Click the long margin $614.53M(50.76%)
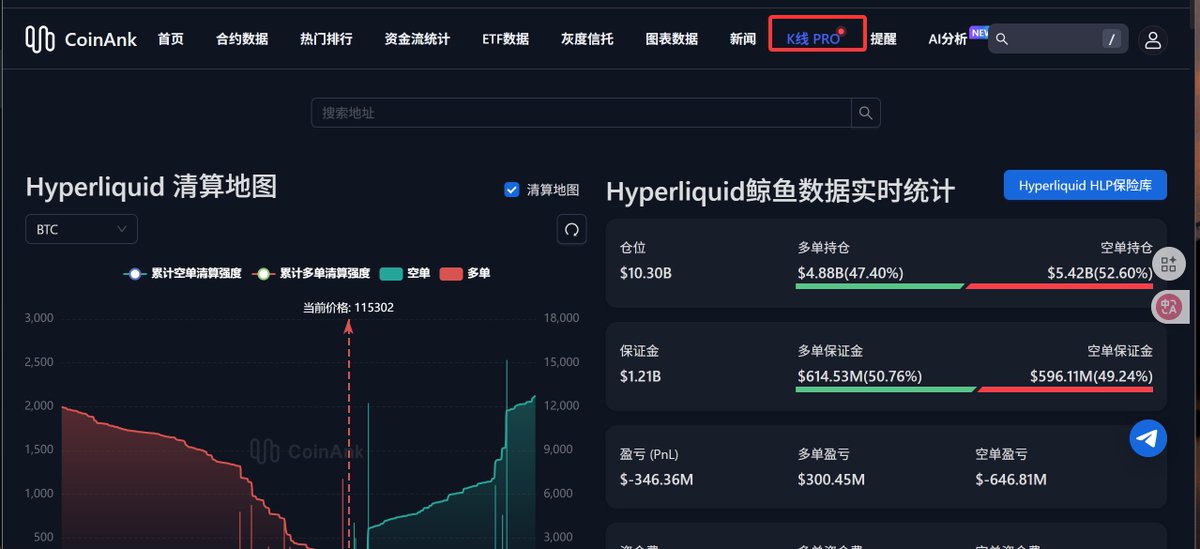1200x549 pixels. click(x=860, y=376)
